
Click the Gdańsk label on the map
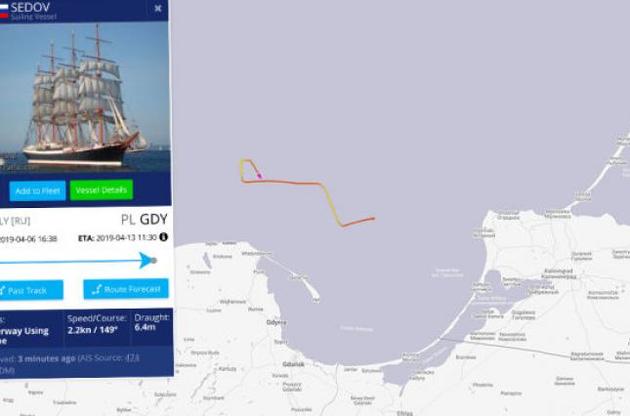tap(293, 364)
